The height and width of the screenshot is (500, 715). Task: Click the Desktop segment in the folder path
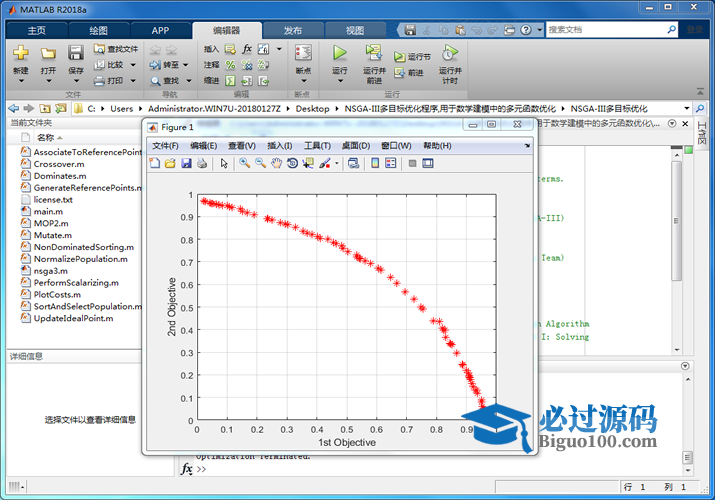point(312,108)
